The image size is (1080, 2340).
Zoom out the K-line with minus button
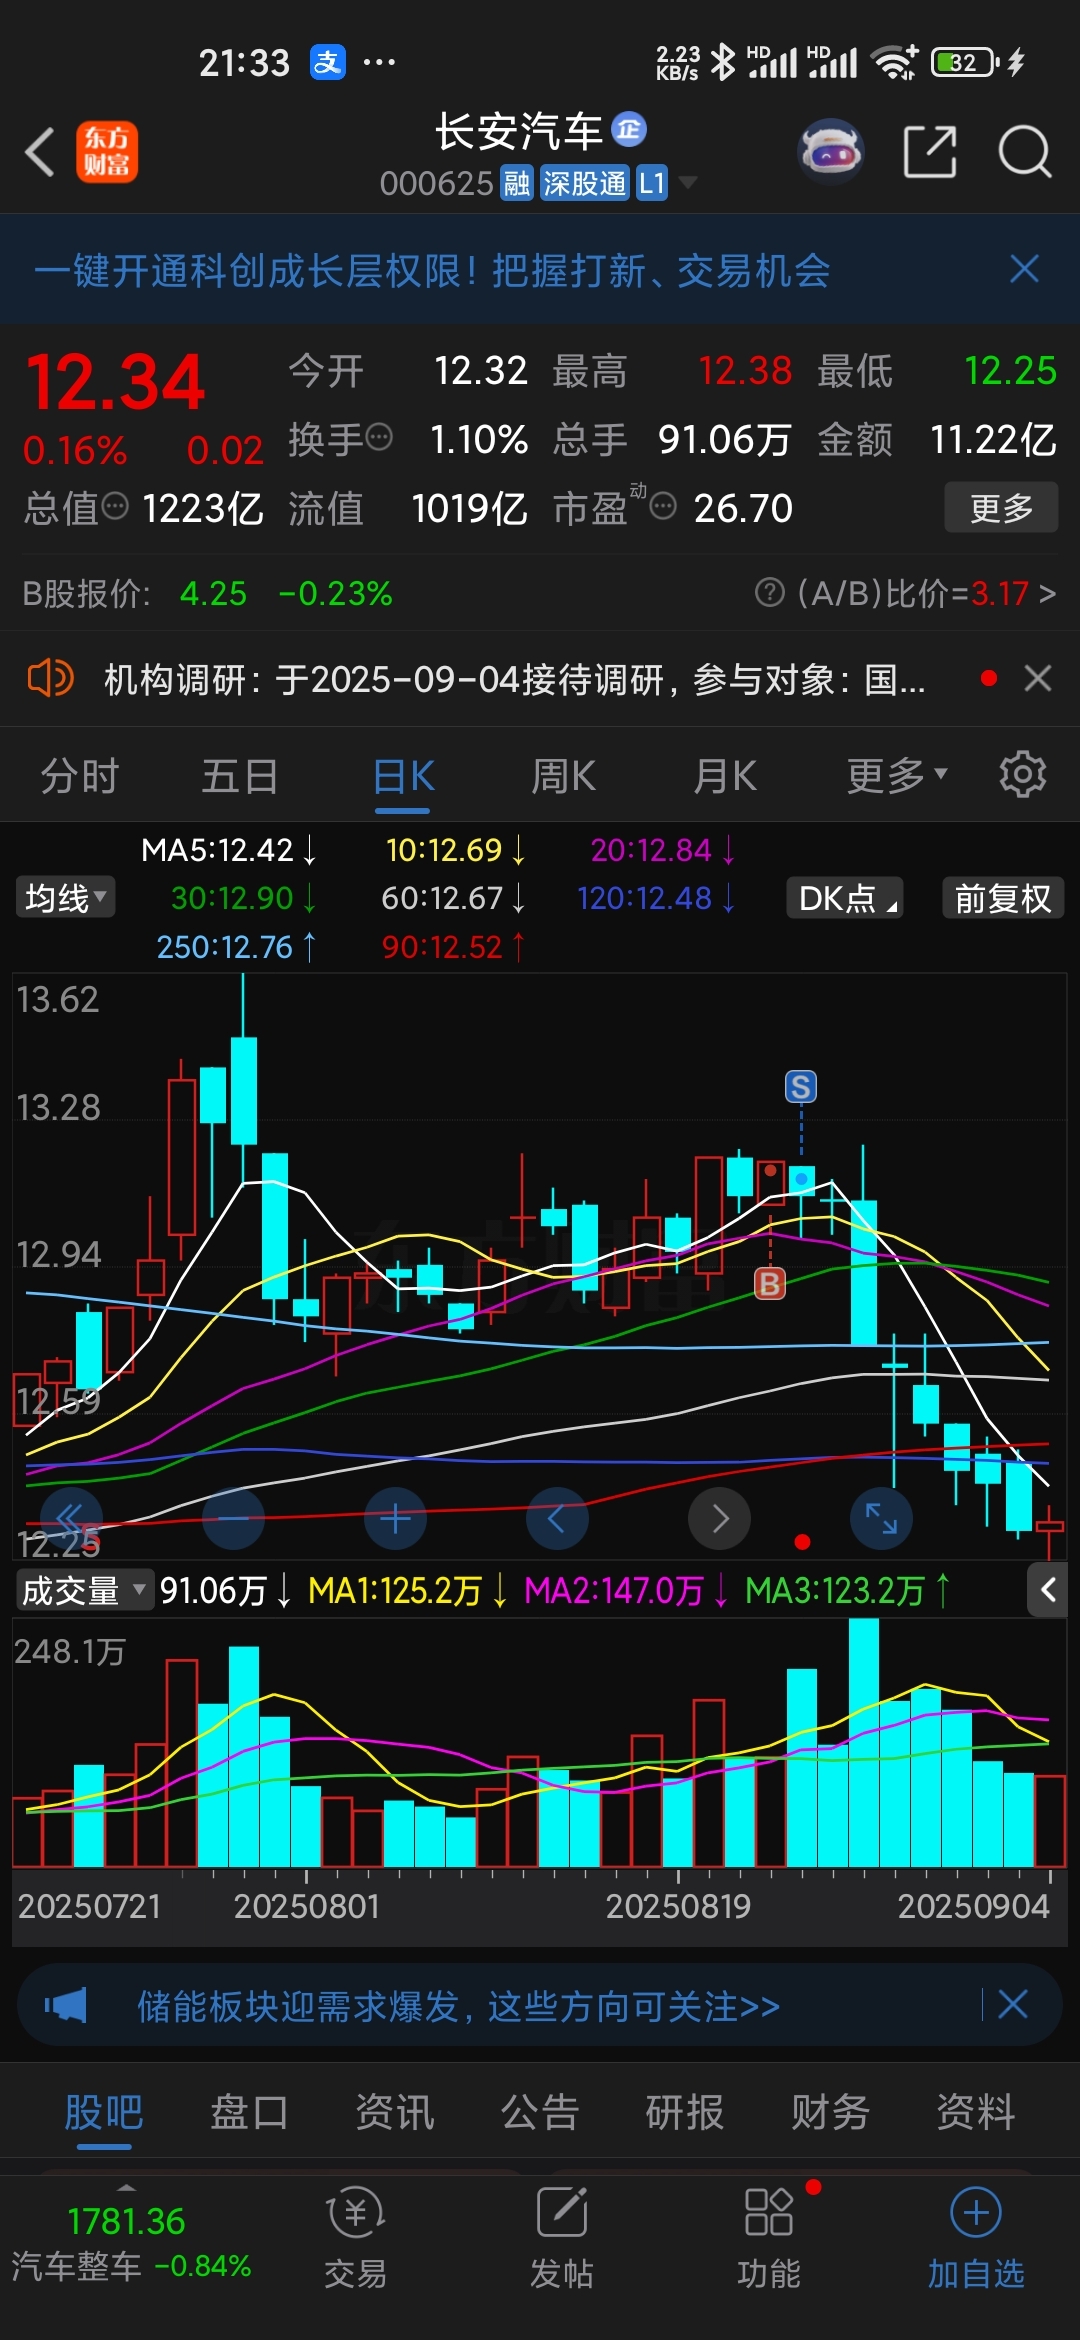(233, 1519)
